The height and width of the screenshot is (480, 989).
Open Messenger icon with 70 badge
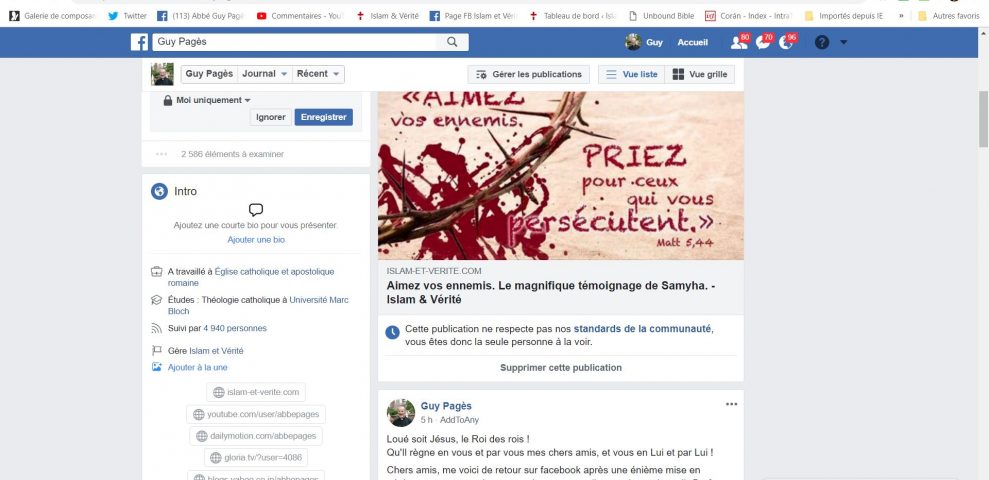tap(763, 42)
